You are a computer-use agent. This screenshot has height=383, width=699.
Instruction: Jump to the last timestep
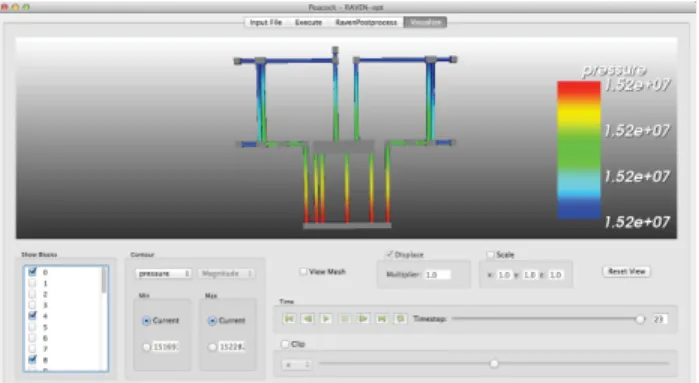[x=382, y=319]
